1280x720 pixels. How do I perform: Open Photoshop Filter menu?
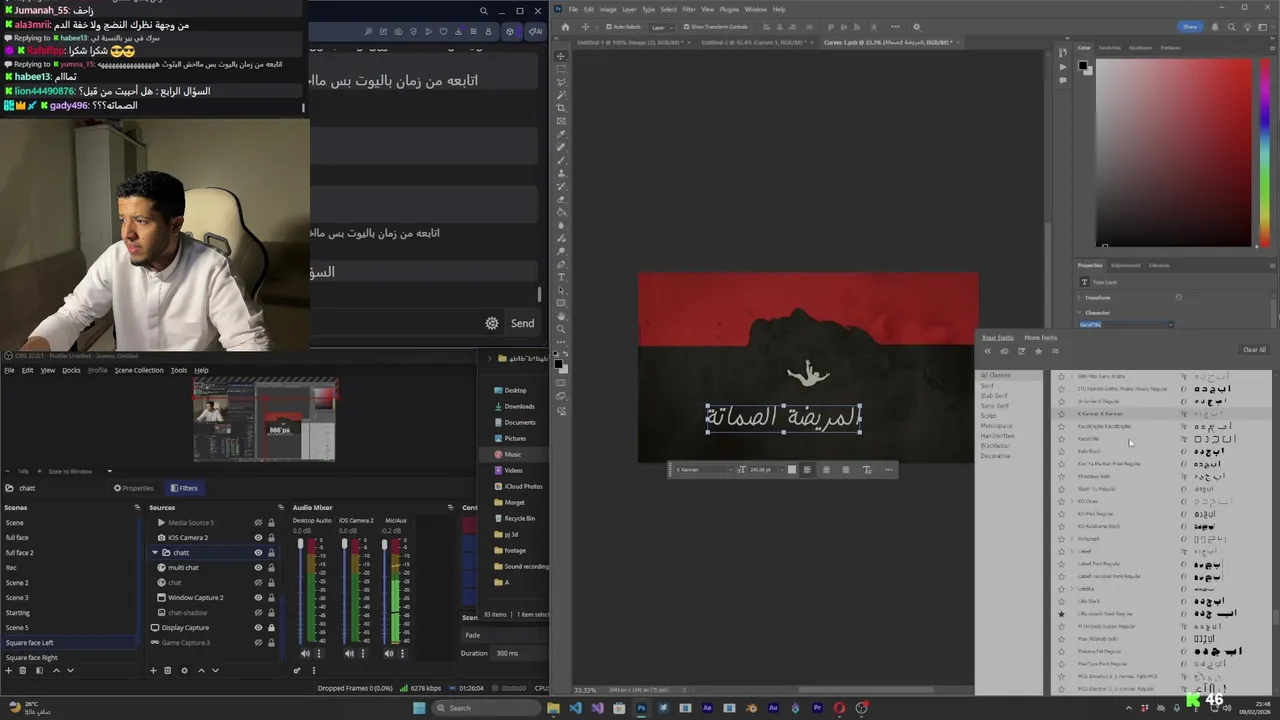(x=689, y=9)
